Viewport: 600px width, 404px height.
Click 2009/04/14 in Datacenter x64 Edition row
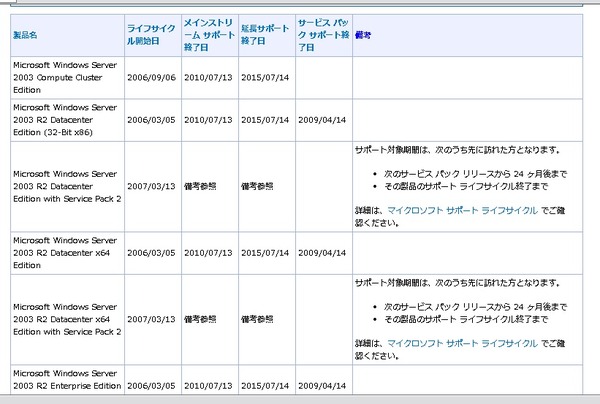click(x=322, y=253)
